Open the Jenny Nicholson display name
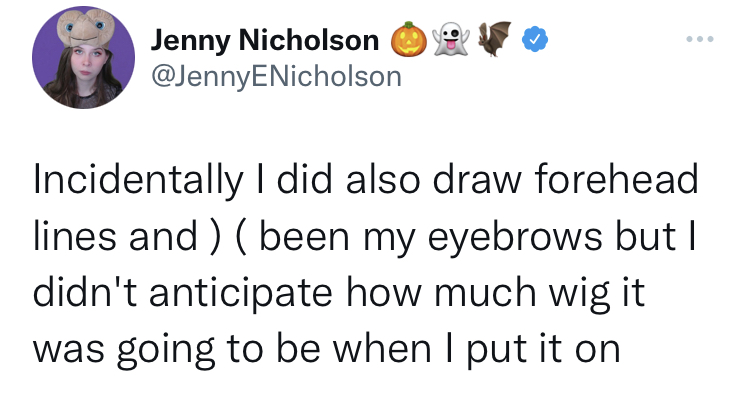Viewport: 750px width, 394px height. [265, 41]
